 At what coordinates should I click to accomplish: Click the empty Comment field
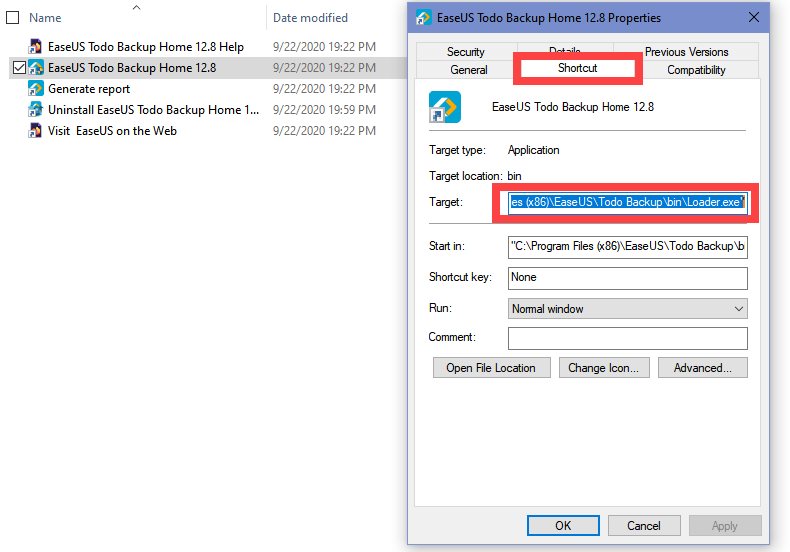coord(627,338)
